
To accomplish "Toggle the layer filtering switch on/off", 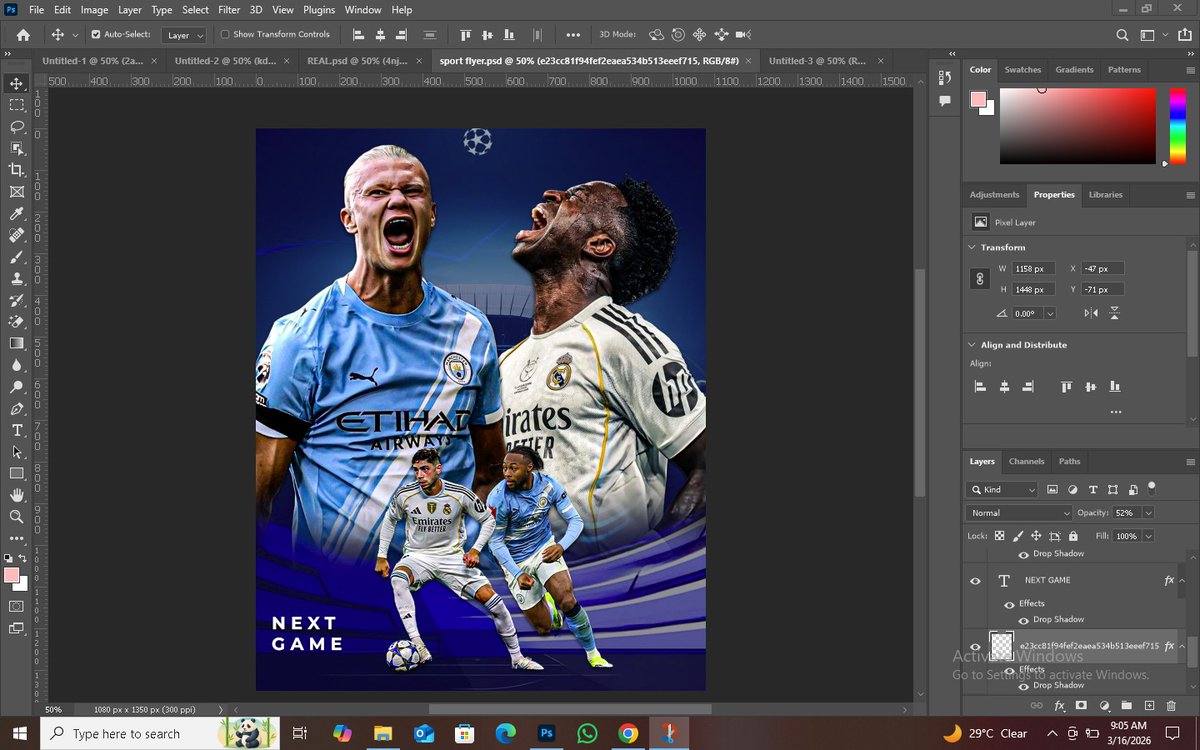I will [1152, 488].
